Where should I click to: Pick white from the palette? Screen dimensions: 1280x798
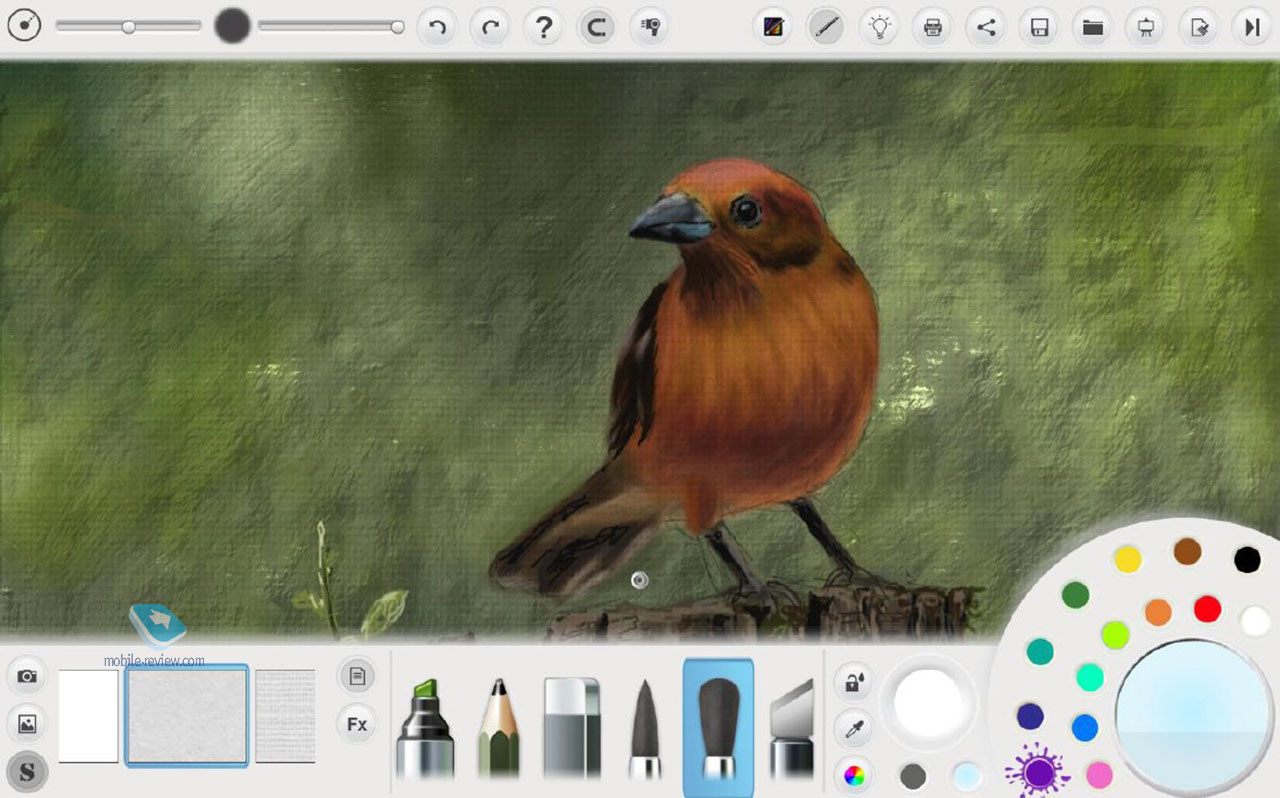[1255, 621]
